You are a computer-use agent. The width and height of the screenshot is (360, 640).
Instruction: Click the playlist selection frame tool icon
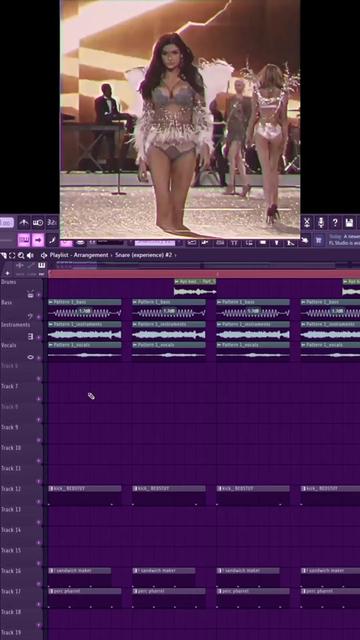pos(12,256)
